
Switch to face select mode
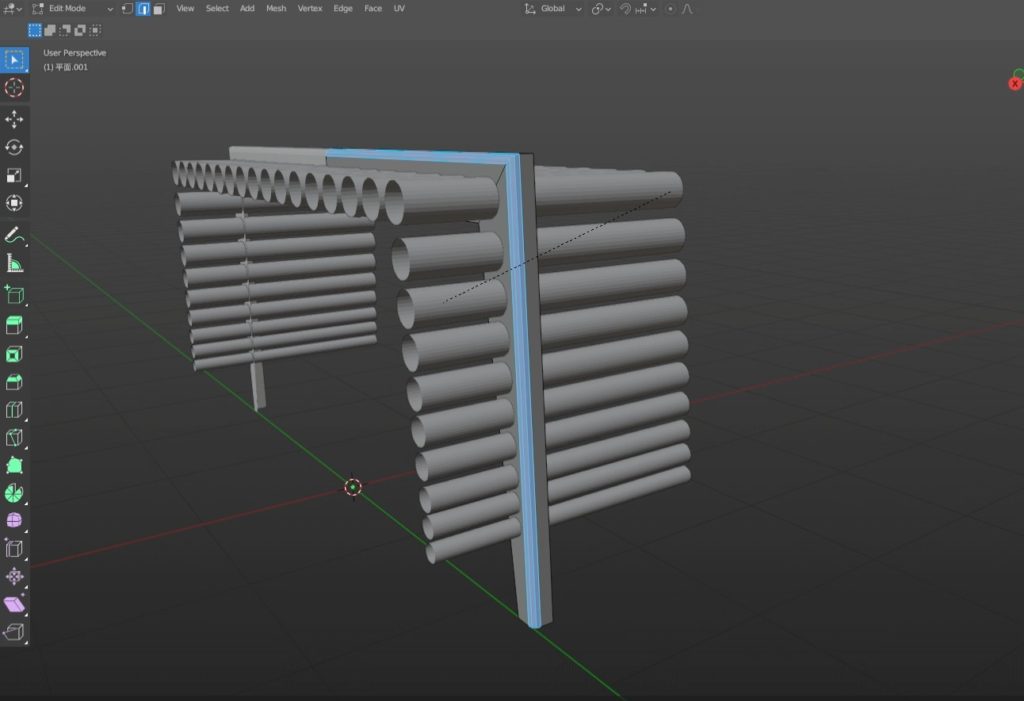click(158, 9)
